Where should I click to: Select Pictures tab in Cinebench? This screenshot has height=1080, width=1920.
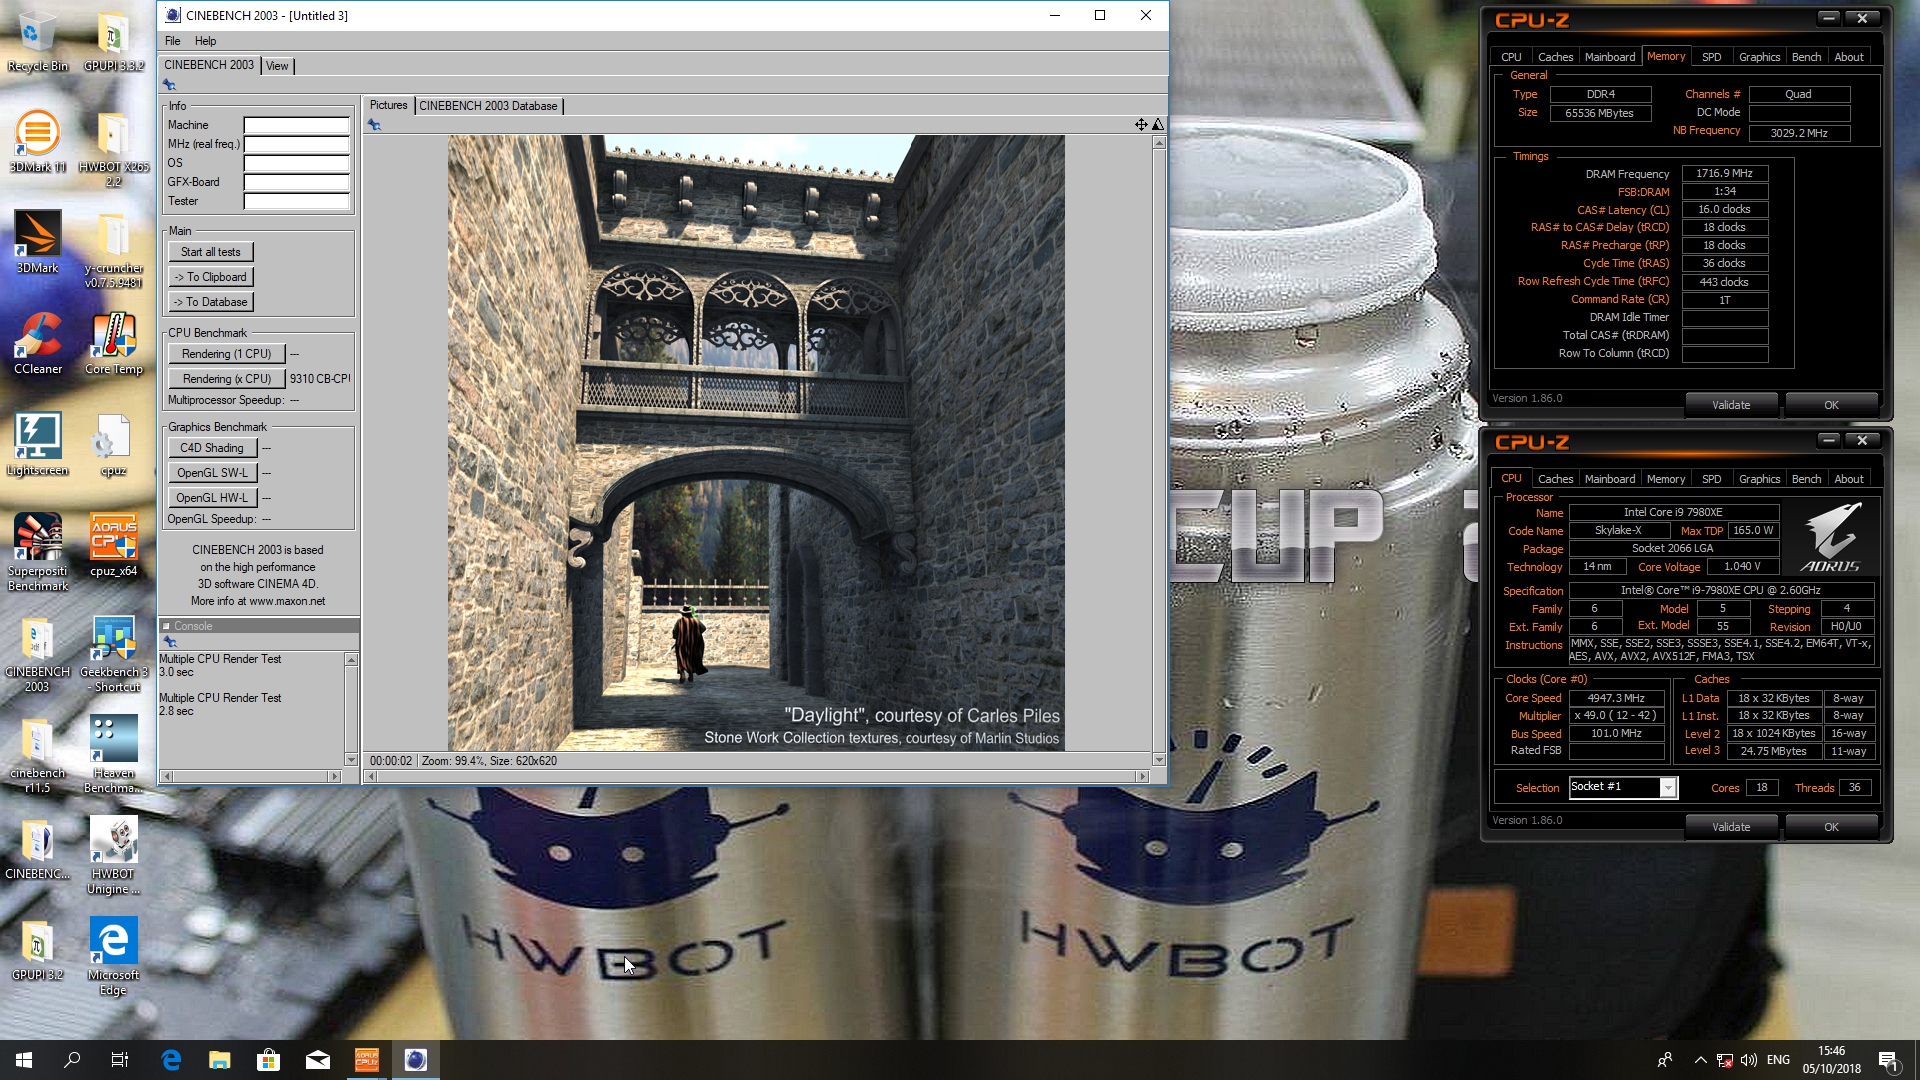[388, 105]
